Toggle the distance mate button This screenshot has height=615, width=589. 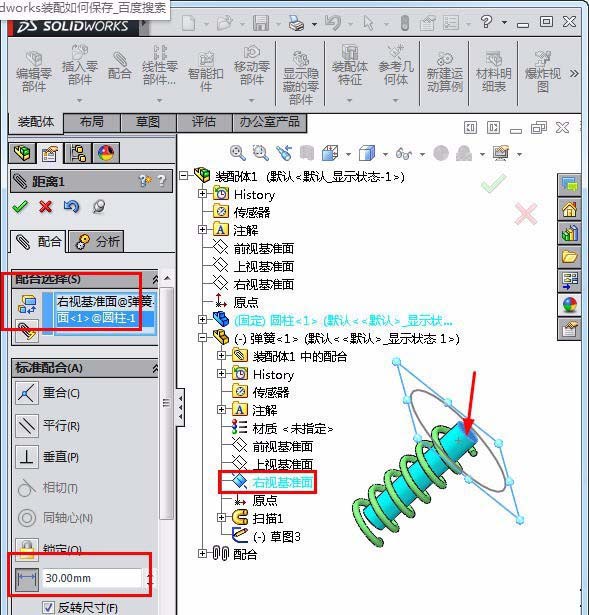[x=27, y=579]
